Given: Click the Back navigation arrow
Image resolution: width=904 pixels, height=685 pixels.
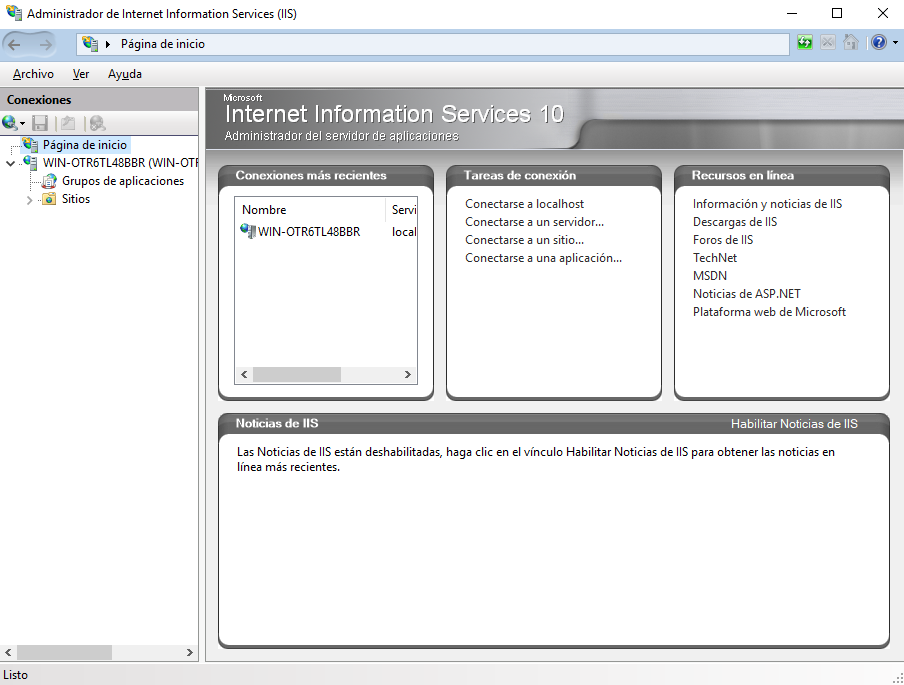Looking at the screenshot, I should (15, 44).
